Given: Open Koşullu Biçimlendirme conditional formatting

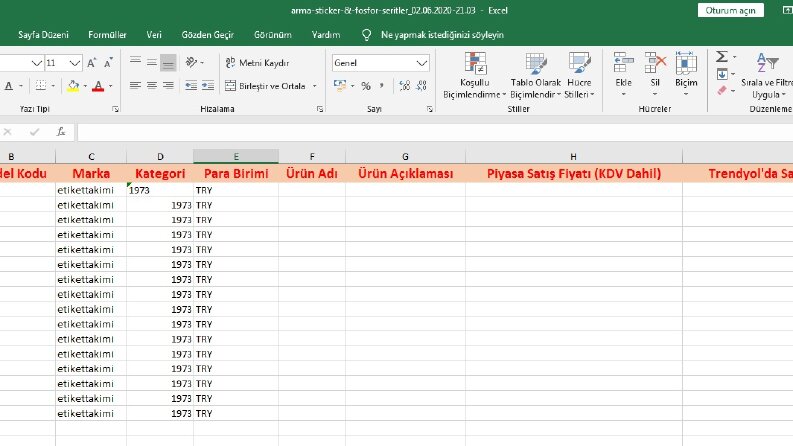Looking at the screenshot, I should [474, 75].
